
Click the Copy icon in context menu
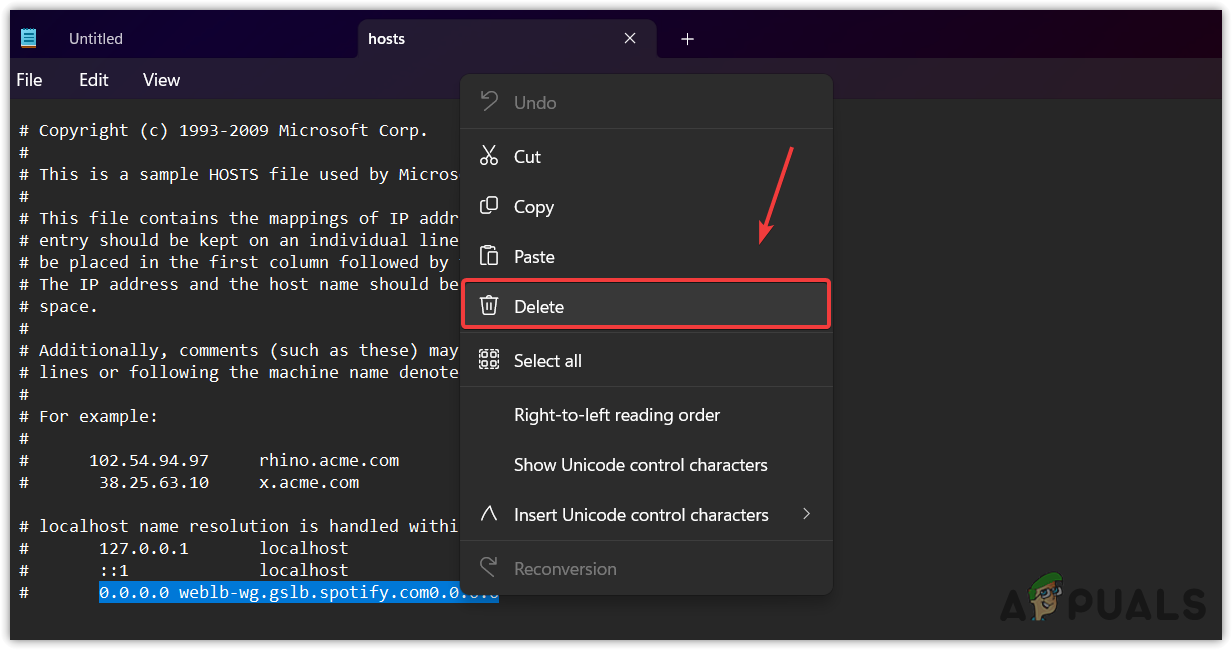coord(489,206)
